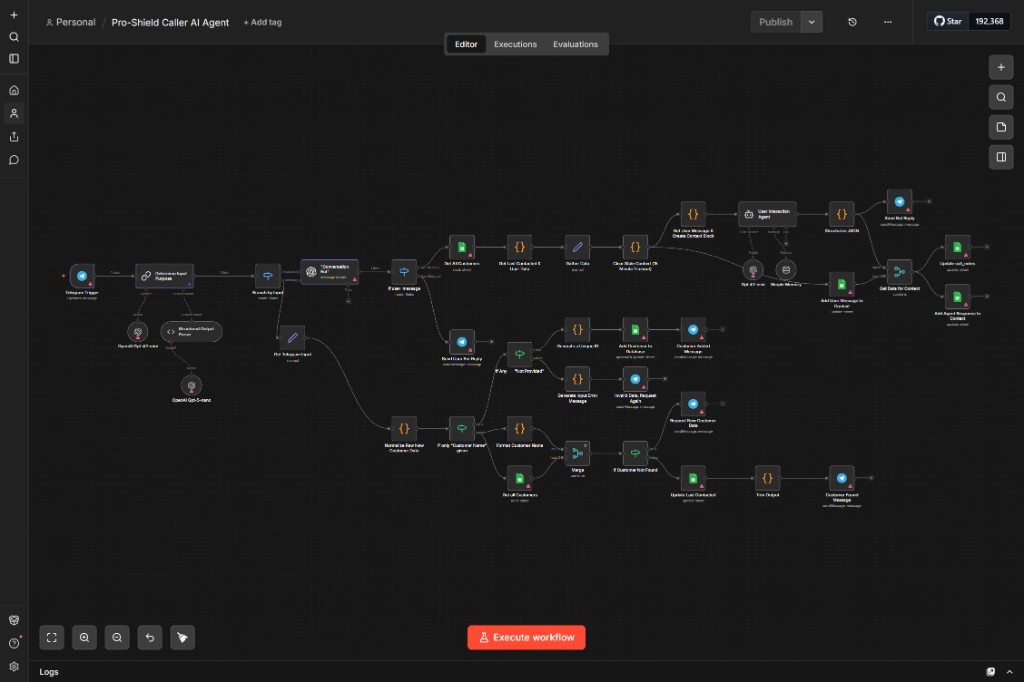Select the Gpt 4.1-mini model under User Interaction Agent
This screenshot has height=682, width=1024.
pos(753,269)
